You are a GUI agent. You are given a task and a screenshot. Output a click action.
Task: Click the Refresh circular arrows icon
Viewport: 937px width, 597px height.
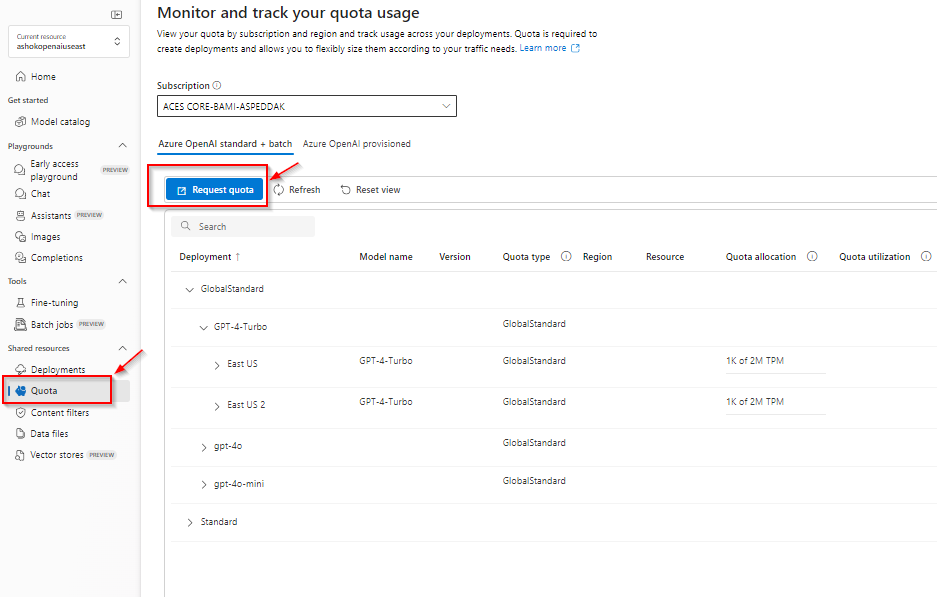(278, 190)
